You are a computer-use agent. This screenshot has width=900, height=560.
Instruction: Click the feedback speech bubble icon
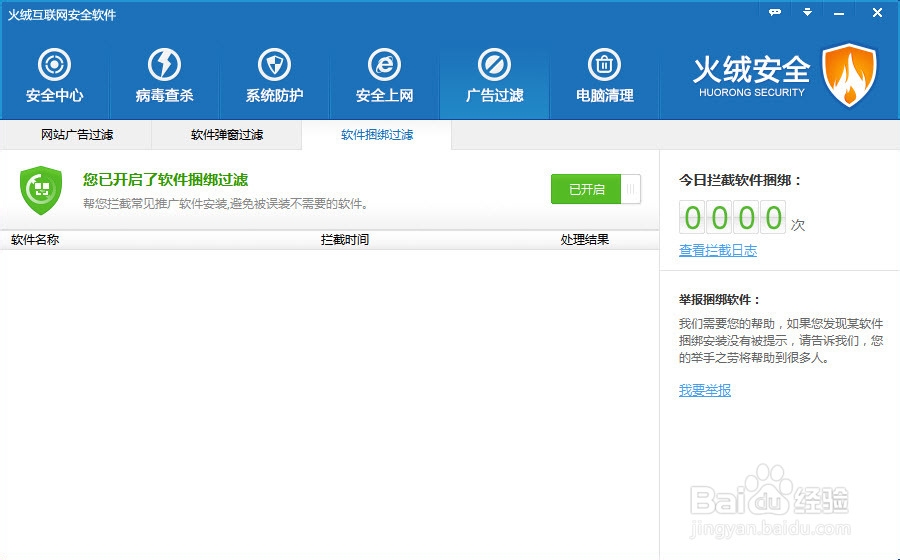[x=775, y=12]
